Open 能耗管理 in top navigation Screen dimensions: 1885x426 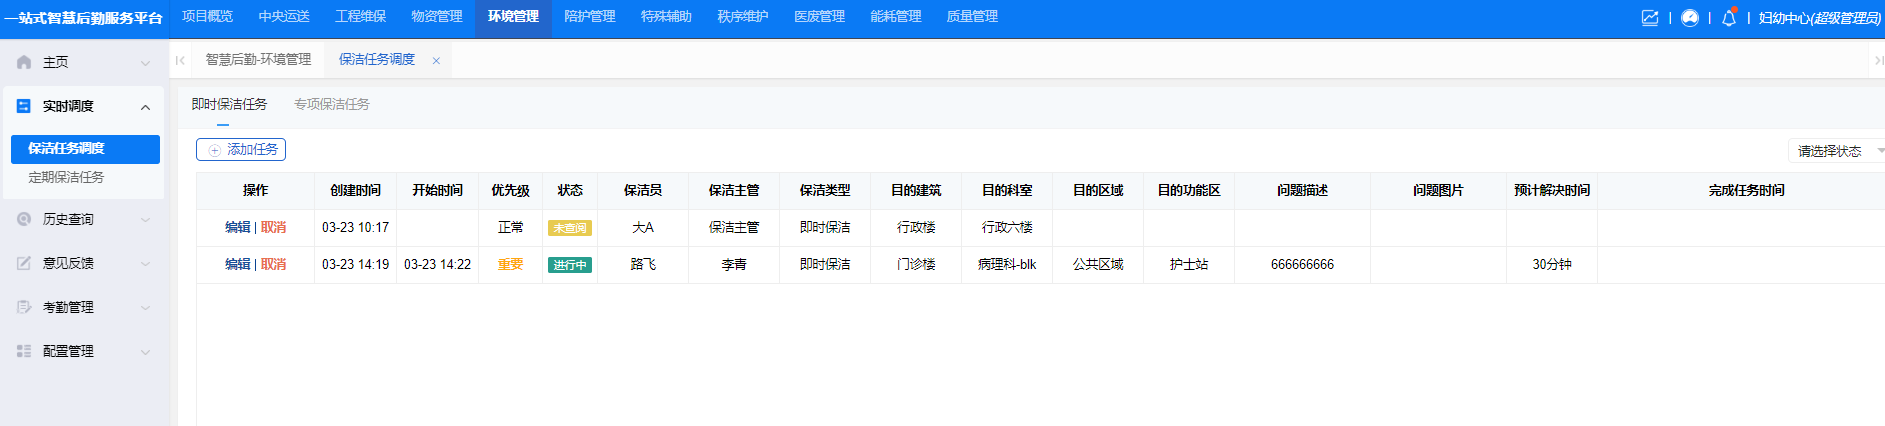[x=896, y=16]
